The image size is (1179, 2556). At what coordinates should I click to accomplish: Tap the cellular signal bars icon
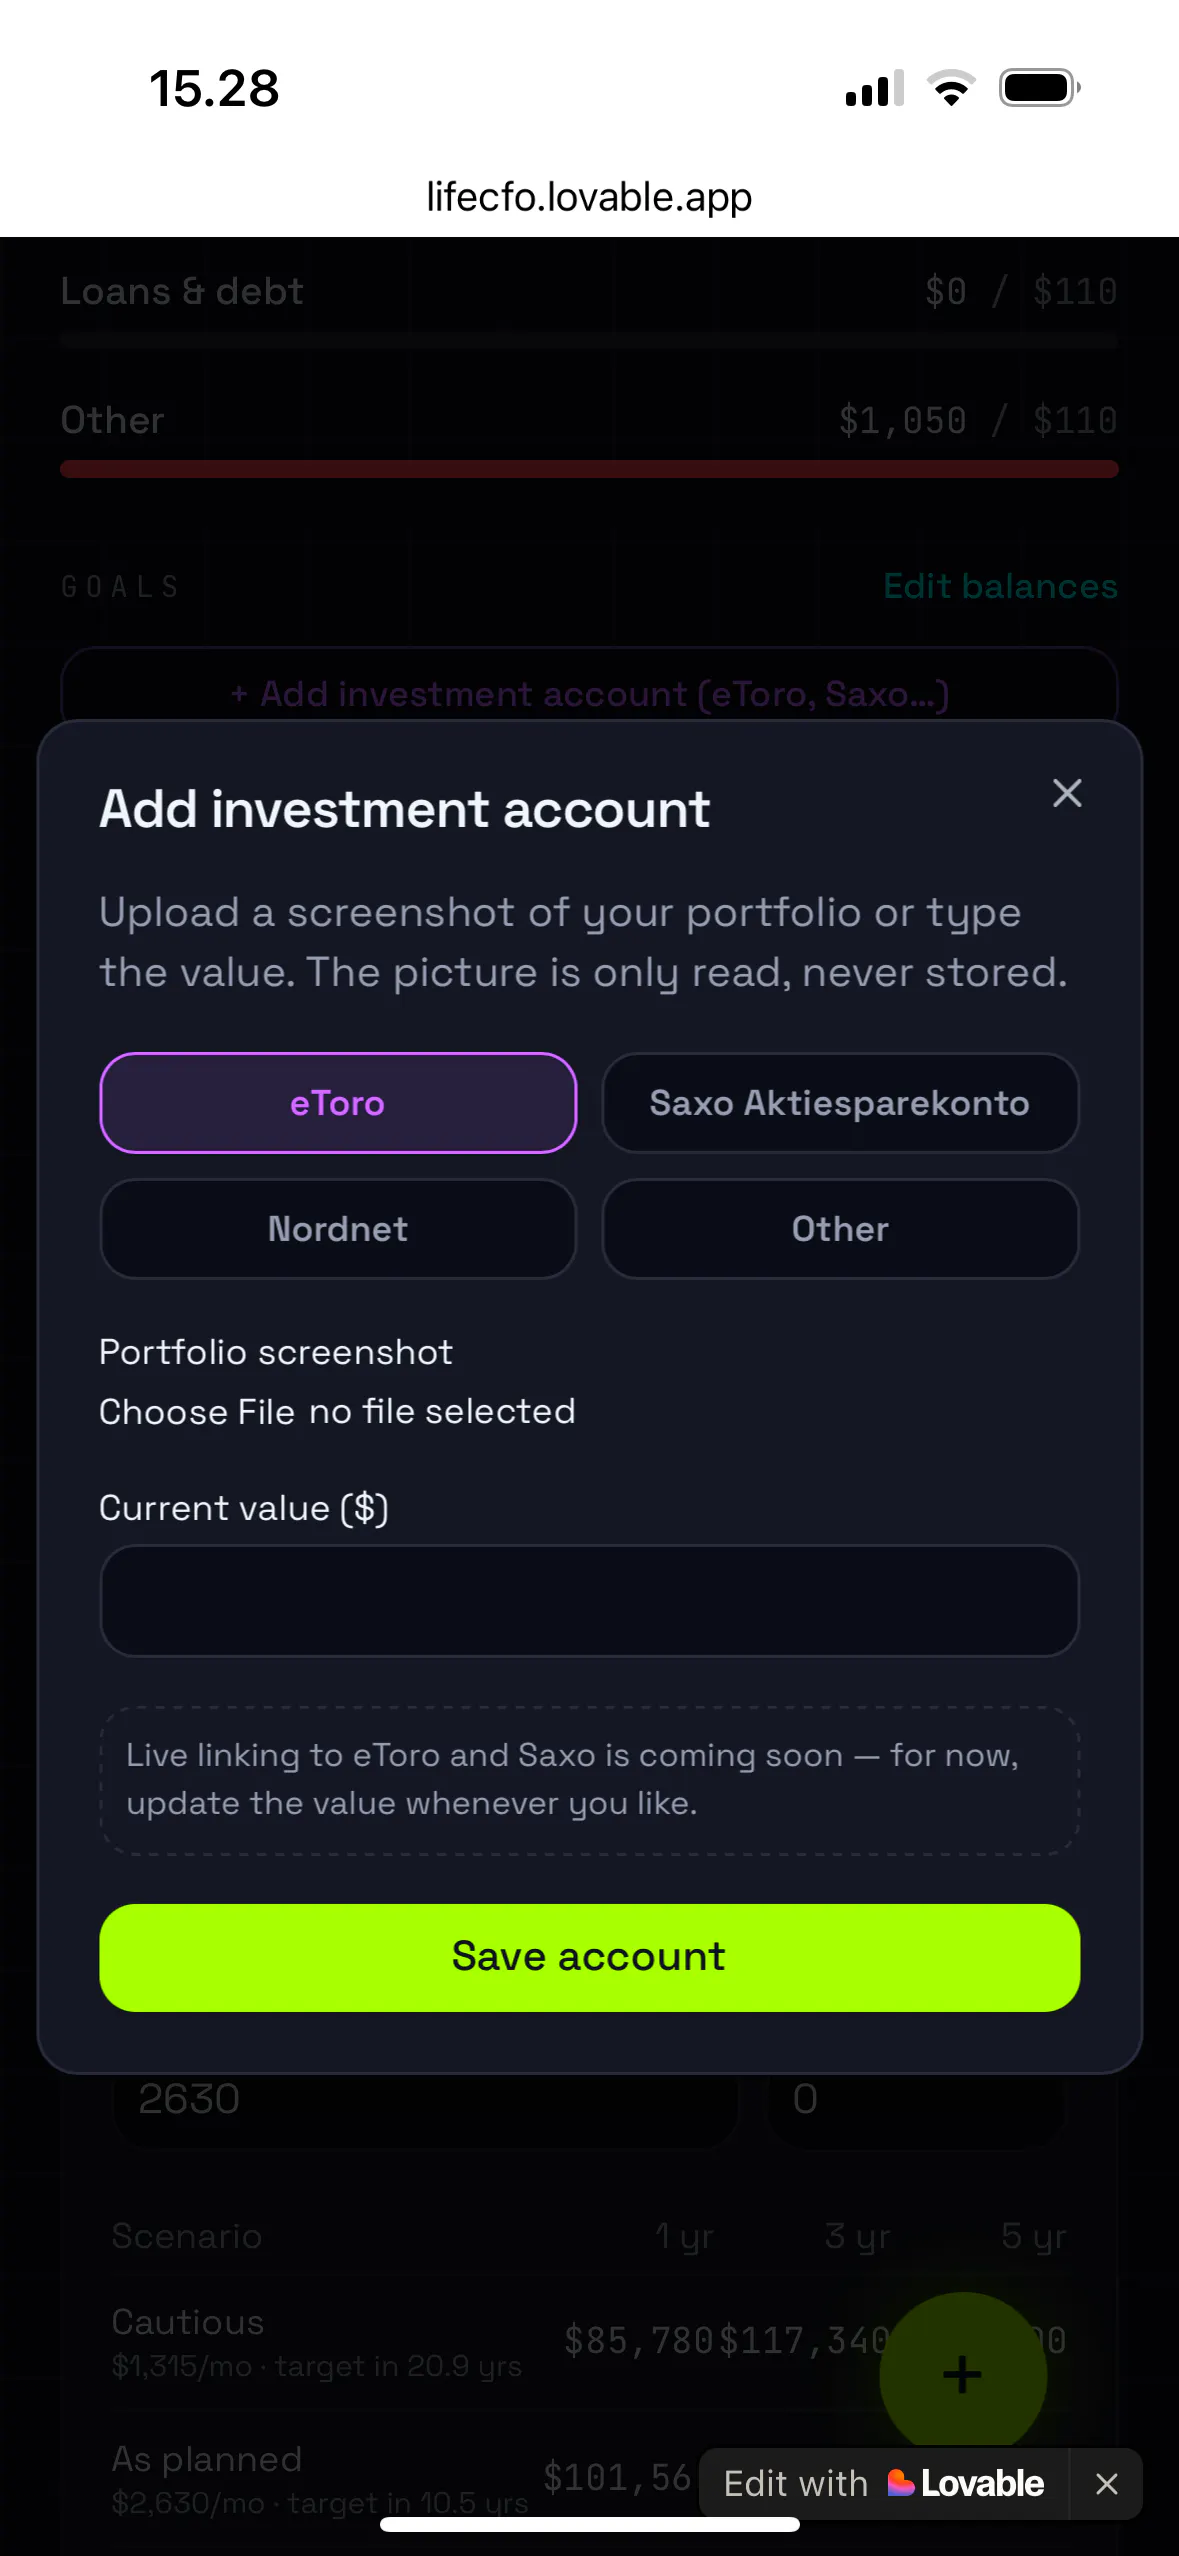[x=875, y=88]
